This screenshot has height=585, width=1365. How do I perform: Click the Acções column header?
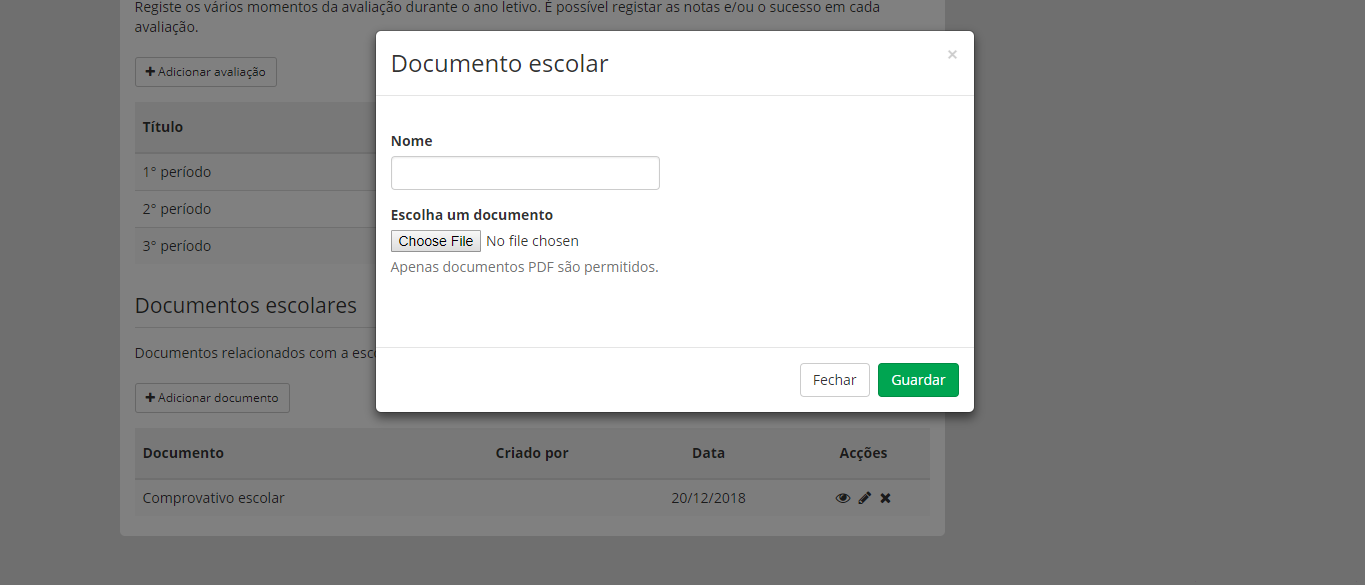(x=863, y=453)
